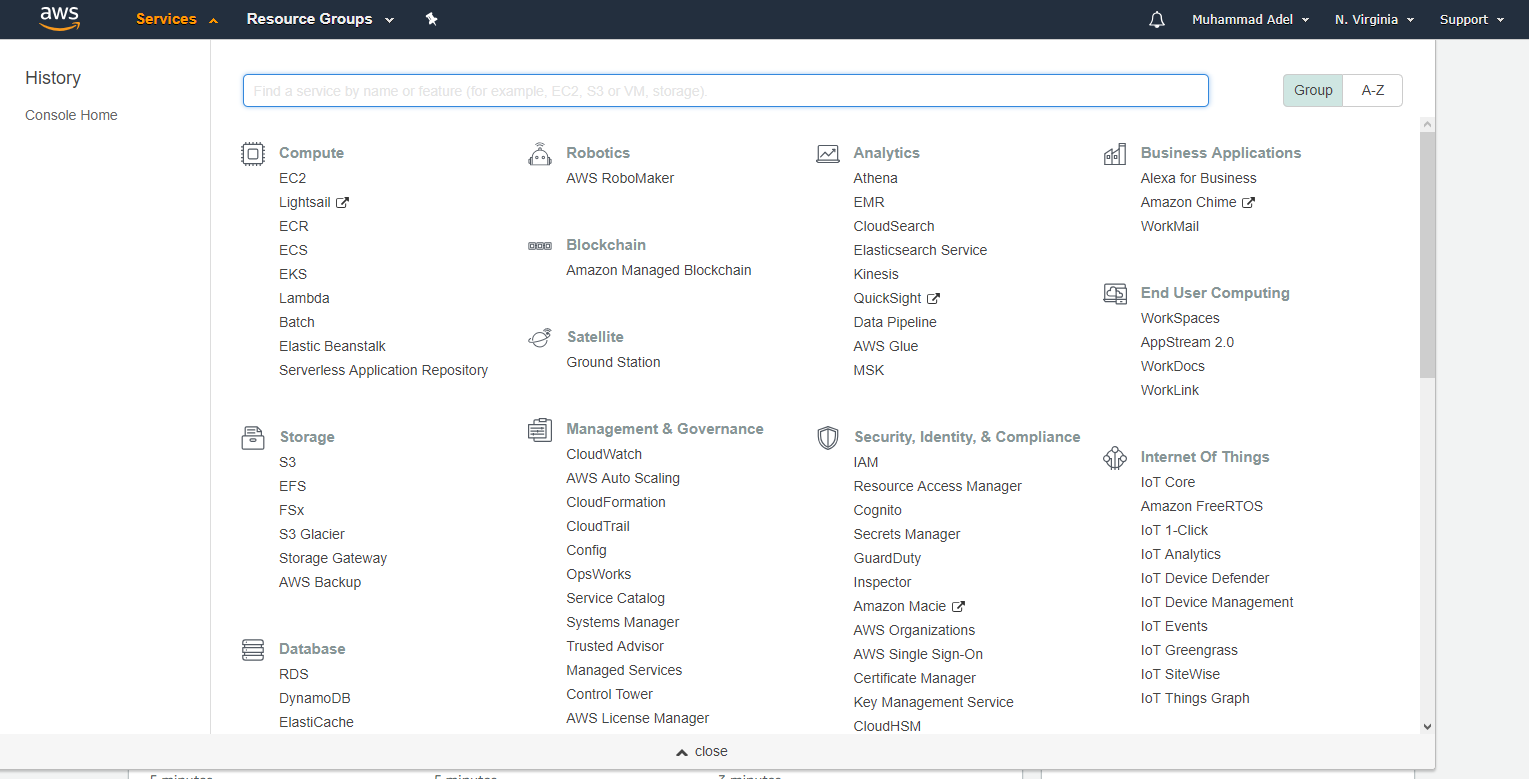Open Ground Station
The width and height of the screenshot is (1529, 779).
tap(613, 362)
